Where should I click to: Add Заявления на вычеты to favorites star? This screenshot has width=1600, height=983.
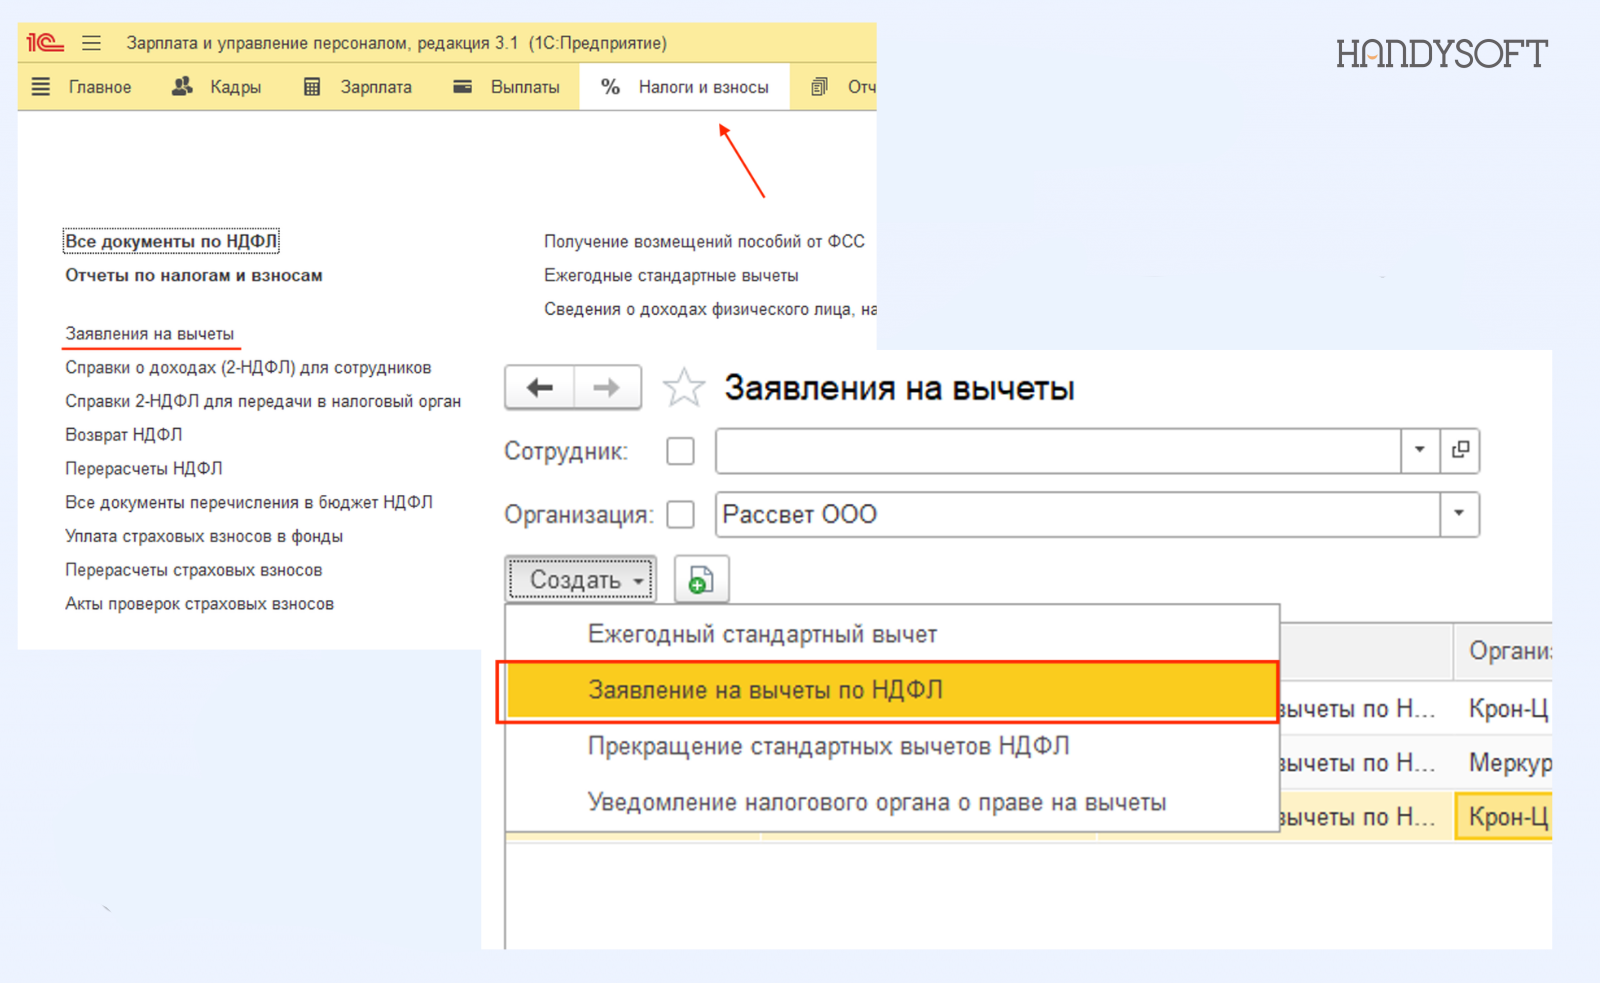click(684, 388)
